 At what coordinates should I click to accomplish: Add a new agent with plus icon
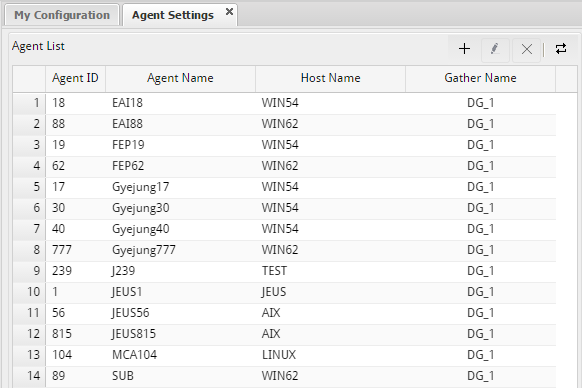click(x=464, y=49)
